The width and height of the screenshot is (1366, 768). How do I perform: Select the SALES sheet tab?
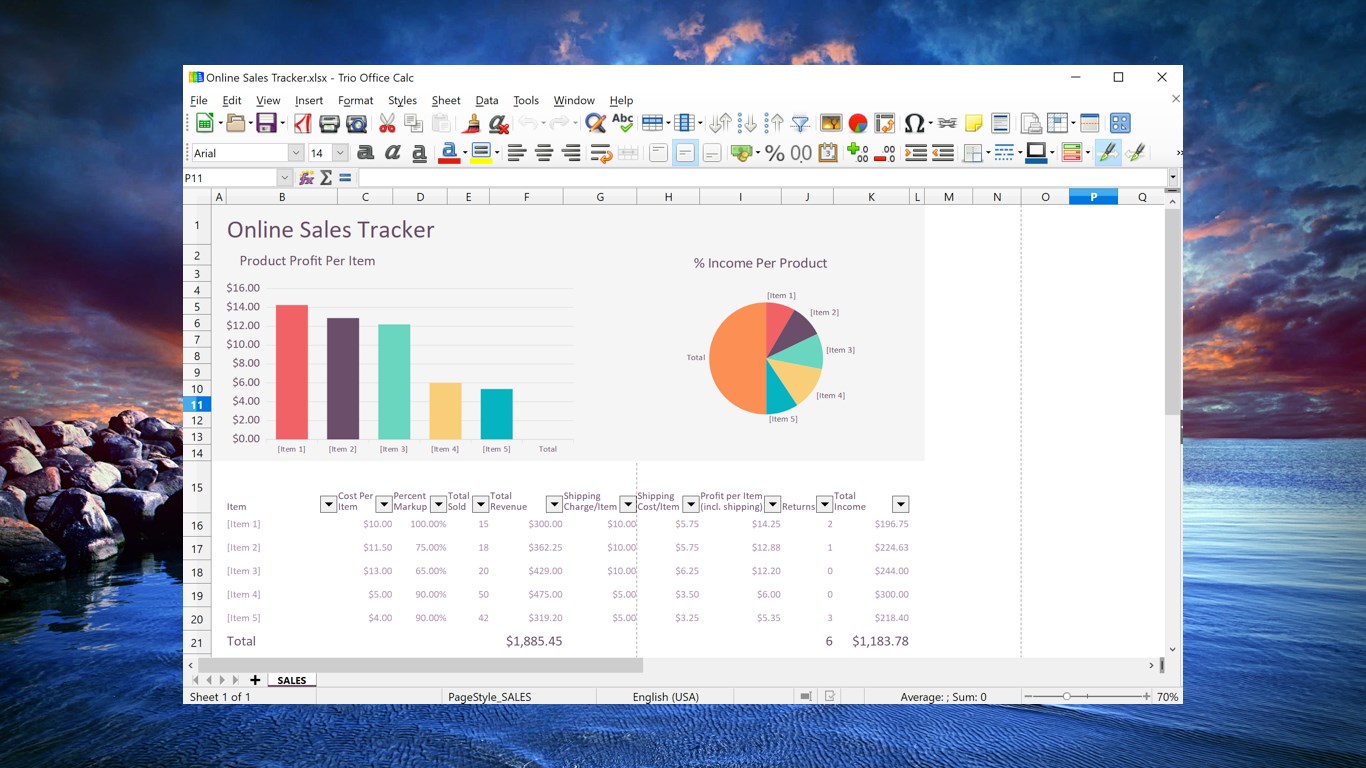291,680
